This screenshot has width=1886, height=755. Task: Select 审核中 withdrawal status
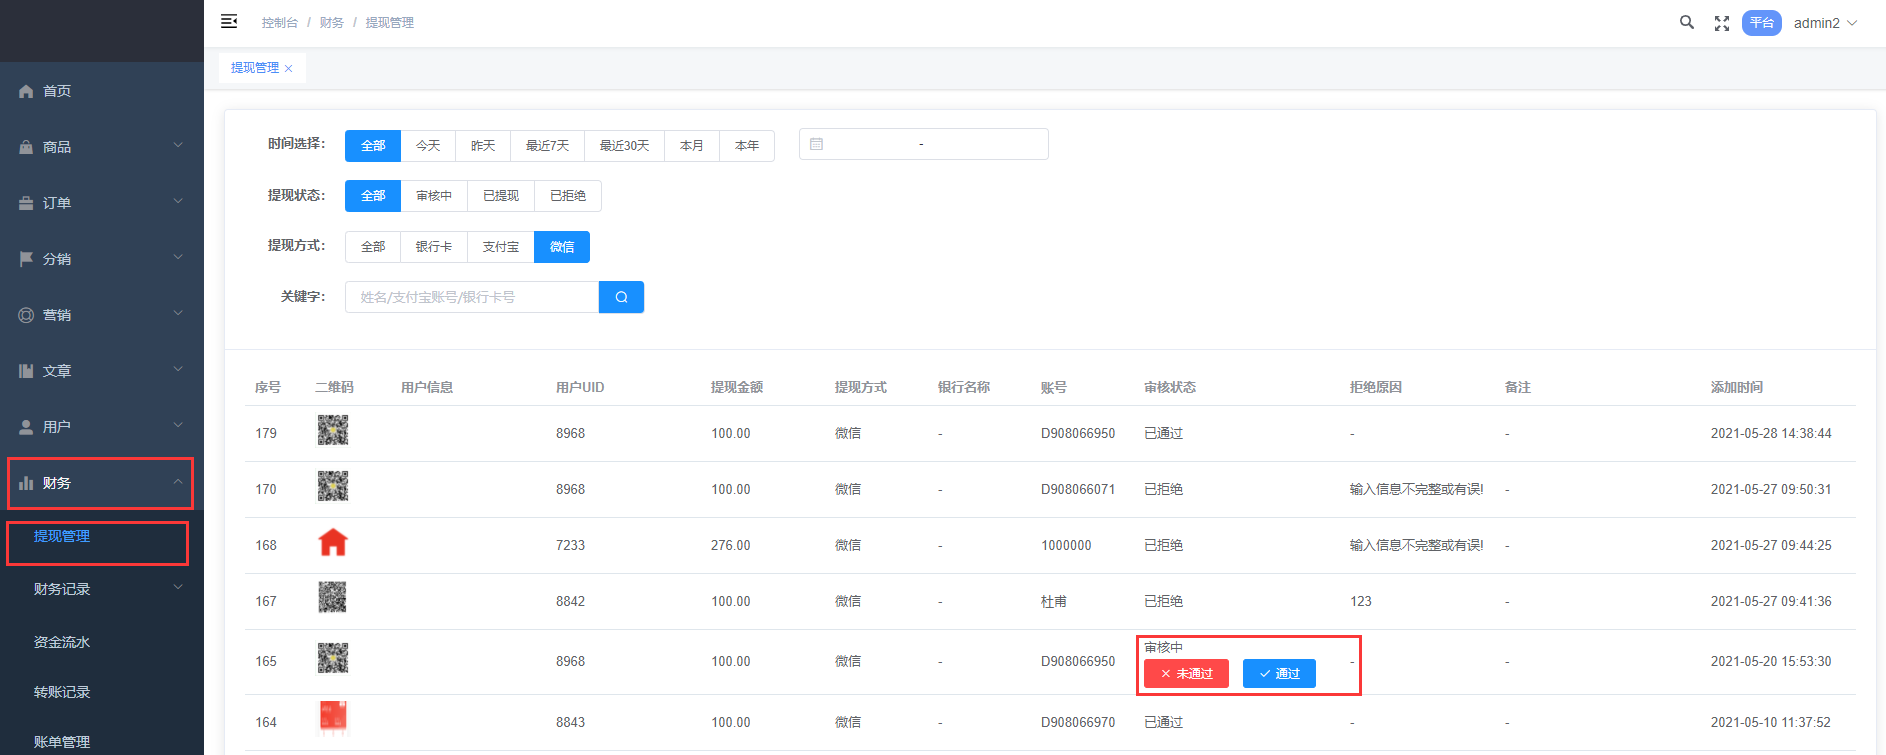(x=434, y=196)
